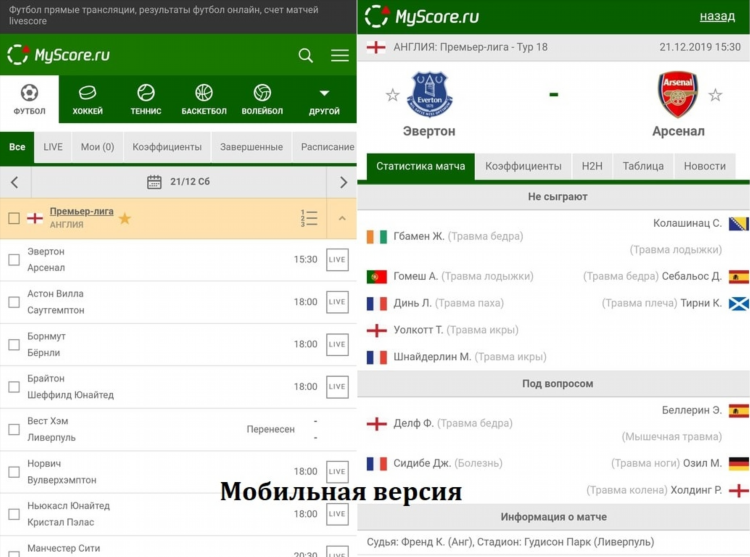
Task: Open the Вест Хэм Ливерпуль postponed match row
Action: (x=178, y=429)
